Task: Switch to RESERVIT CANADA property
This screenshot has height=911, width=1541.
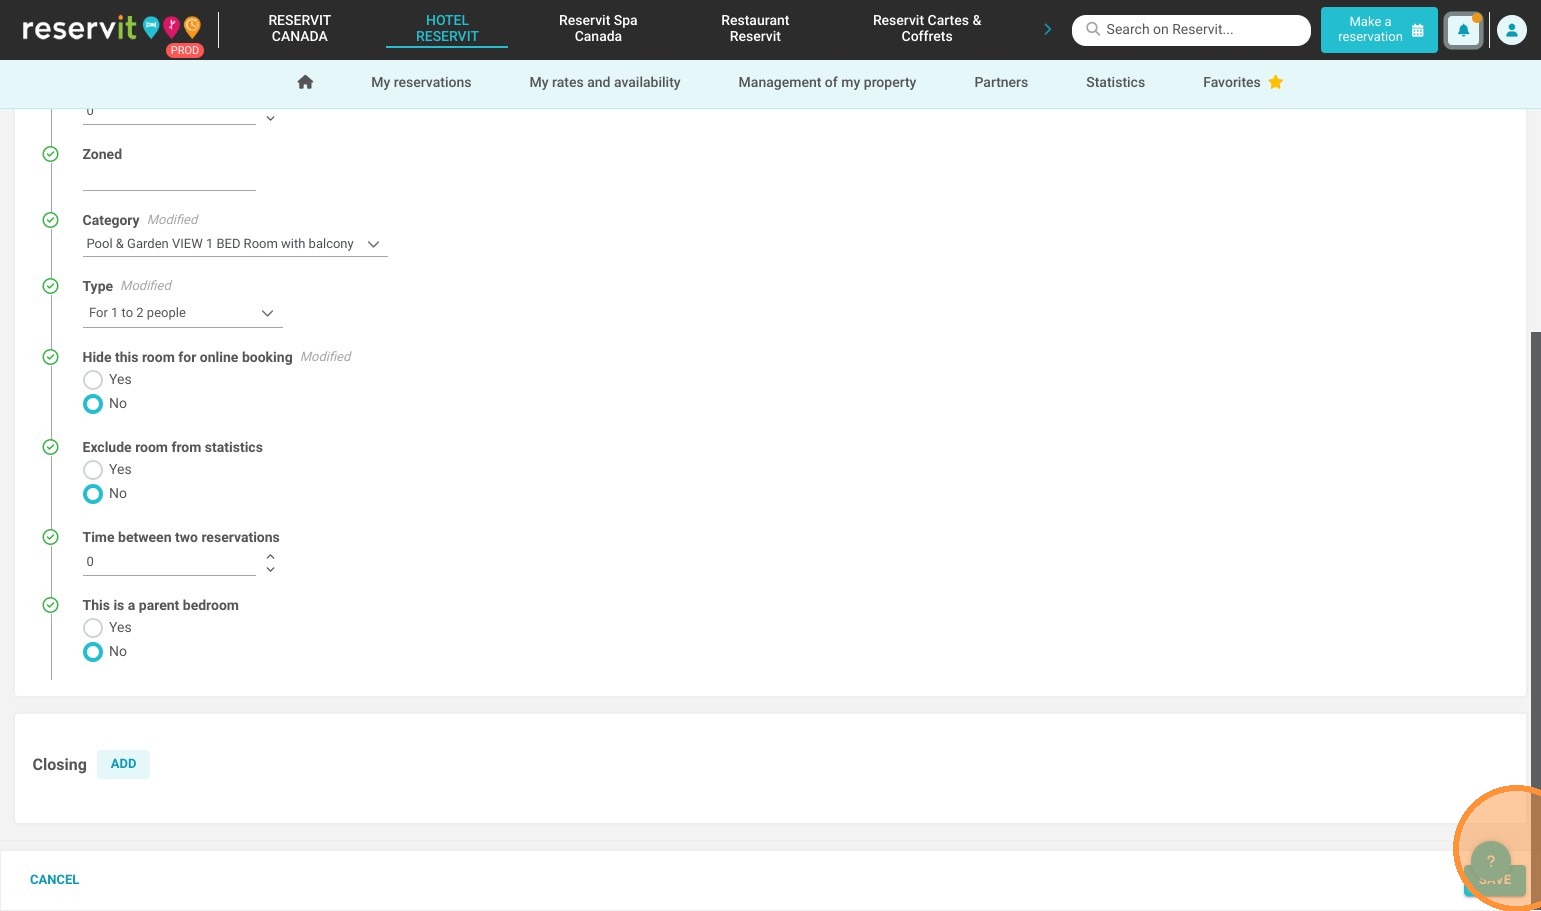Action: point(299,28)
